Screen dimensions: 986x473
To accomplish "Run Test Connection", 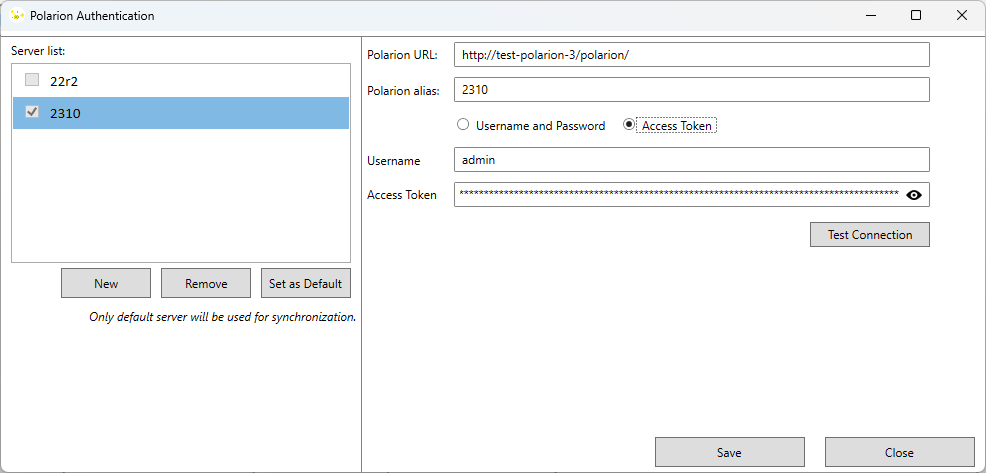I will click(x=869, y=235).
